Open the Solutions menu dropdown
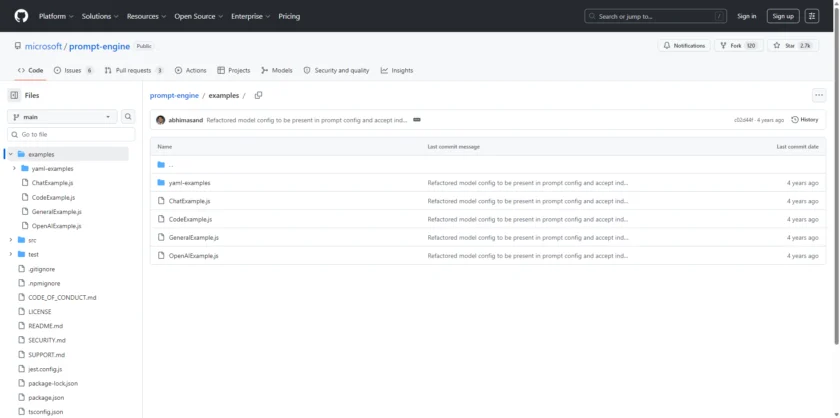The width and height of the screenshot is (840, 418). 100,16
